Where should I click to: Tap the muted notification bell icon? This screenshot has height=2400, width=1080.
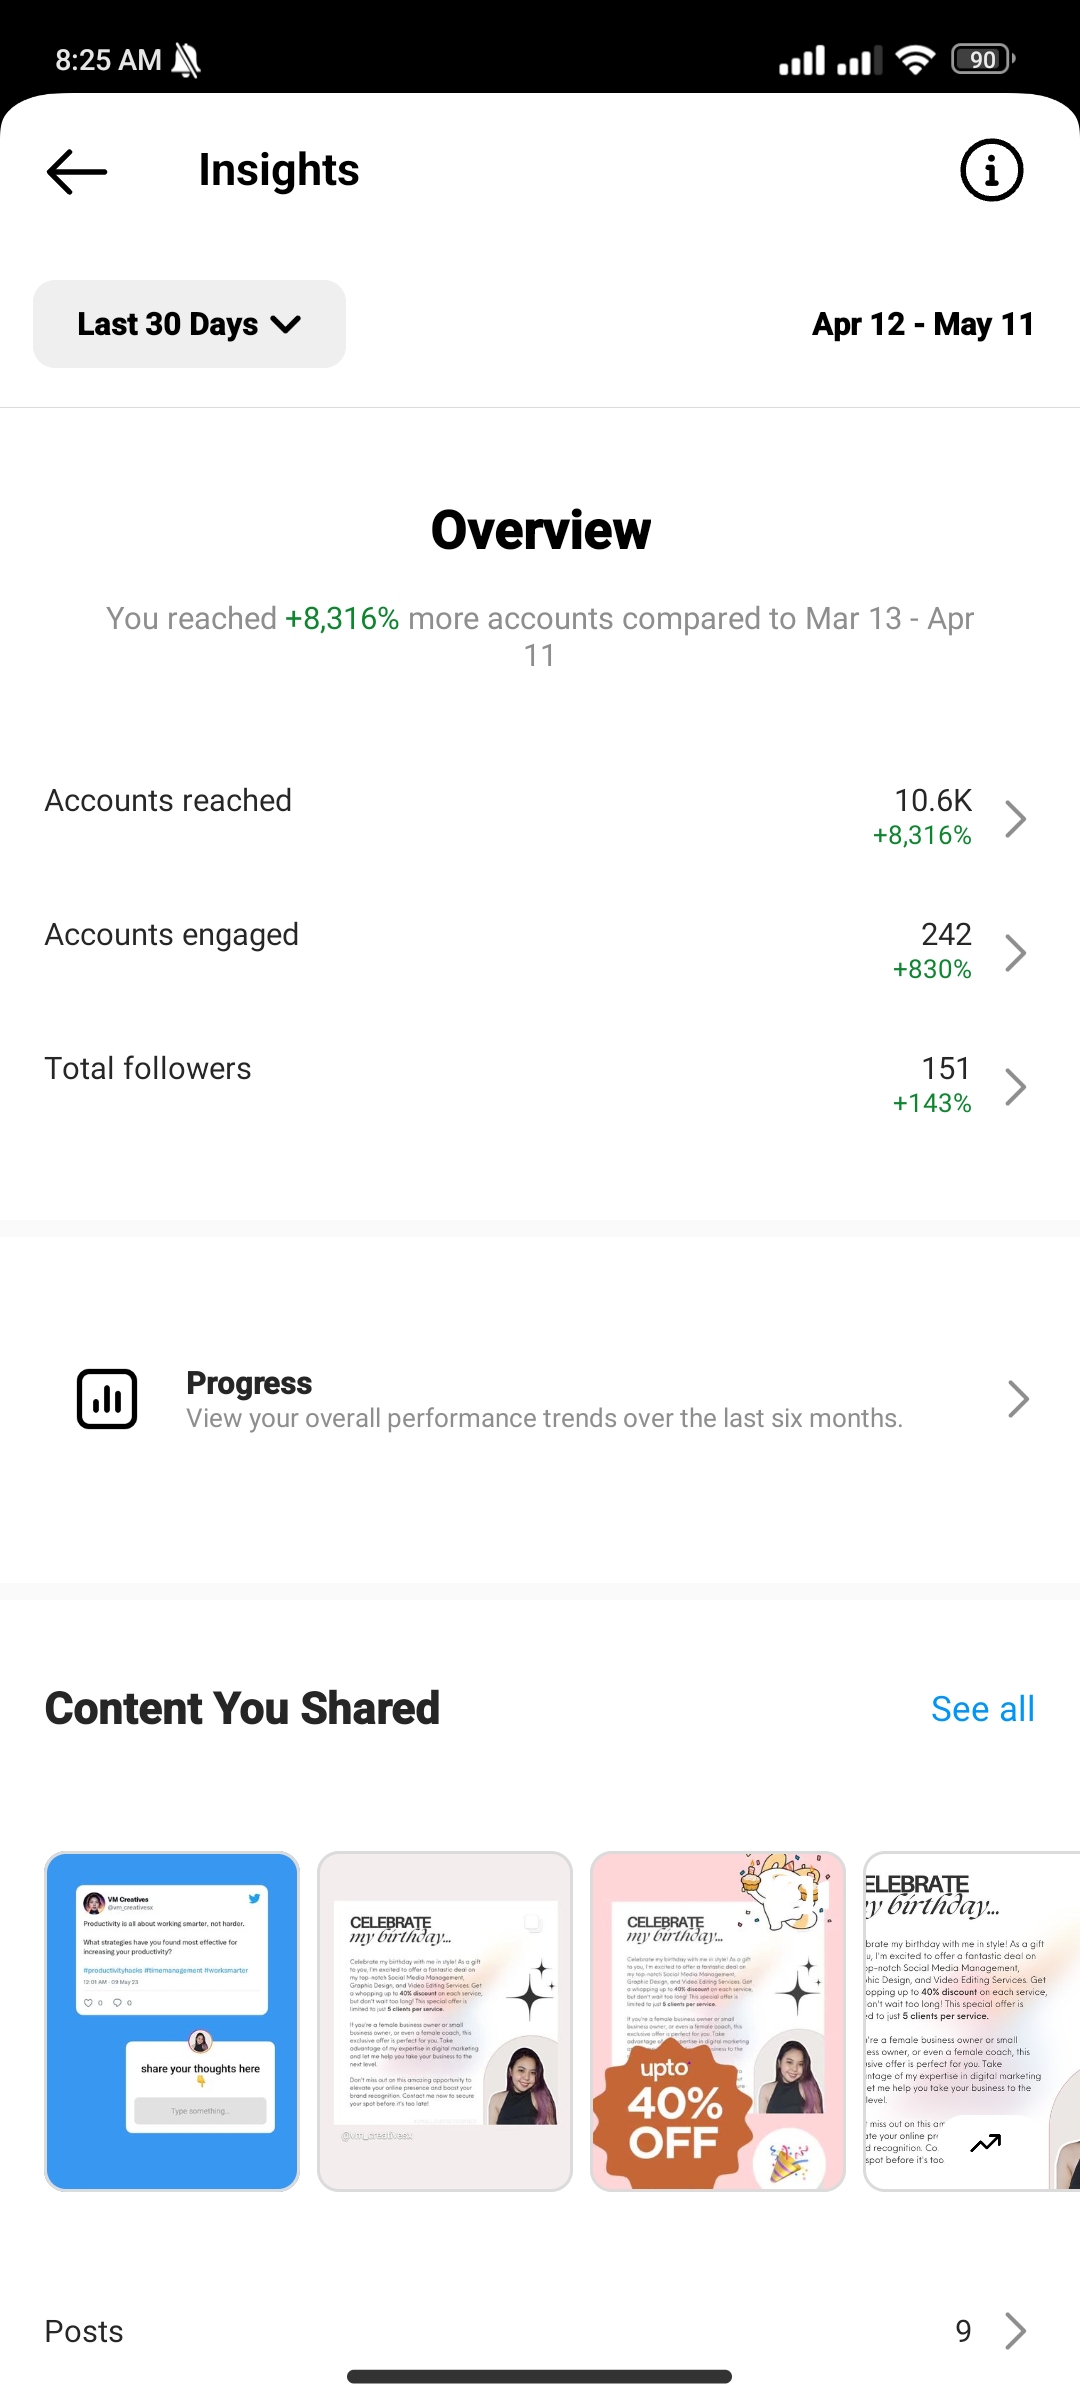tap(186, 60)
